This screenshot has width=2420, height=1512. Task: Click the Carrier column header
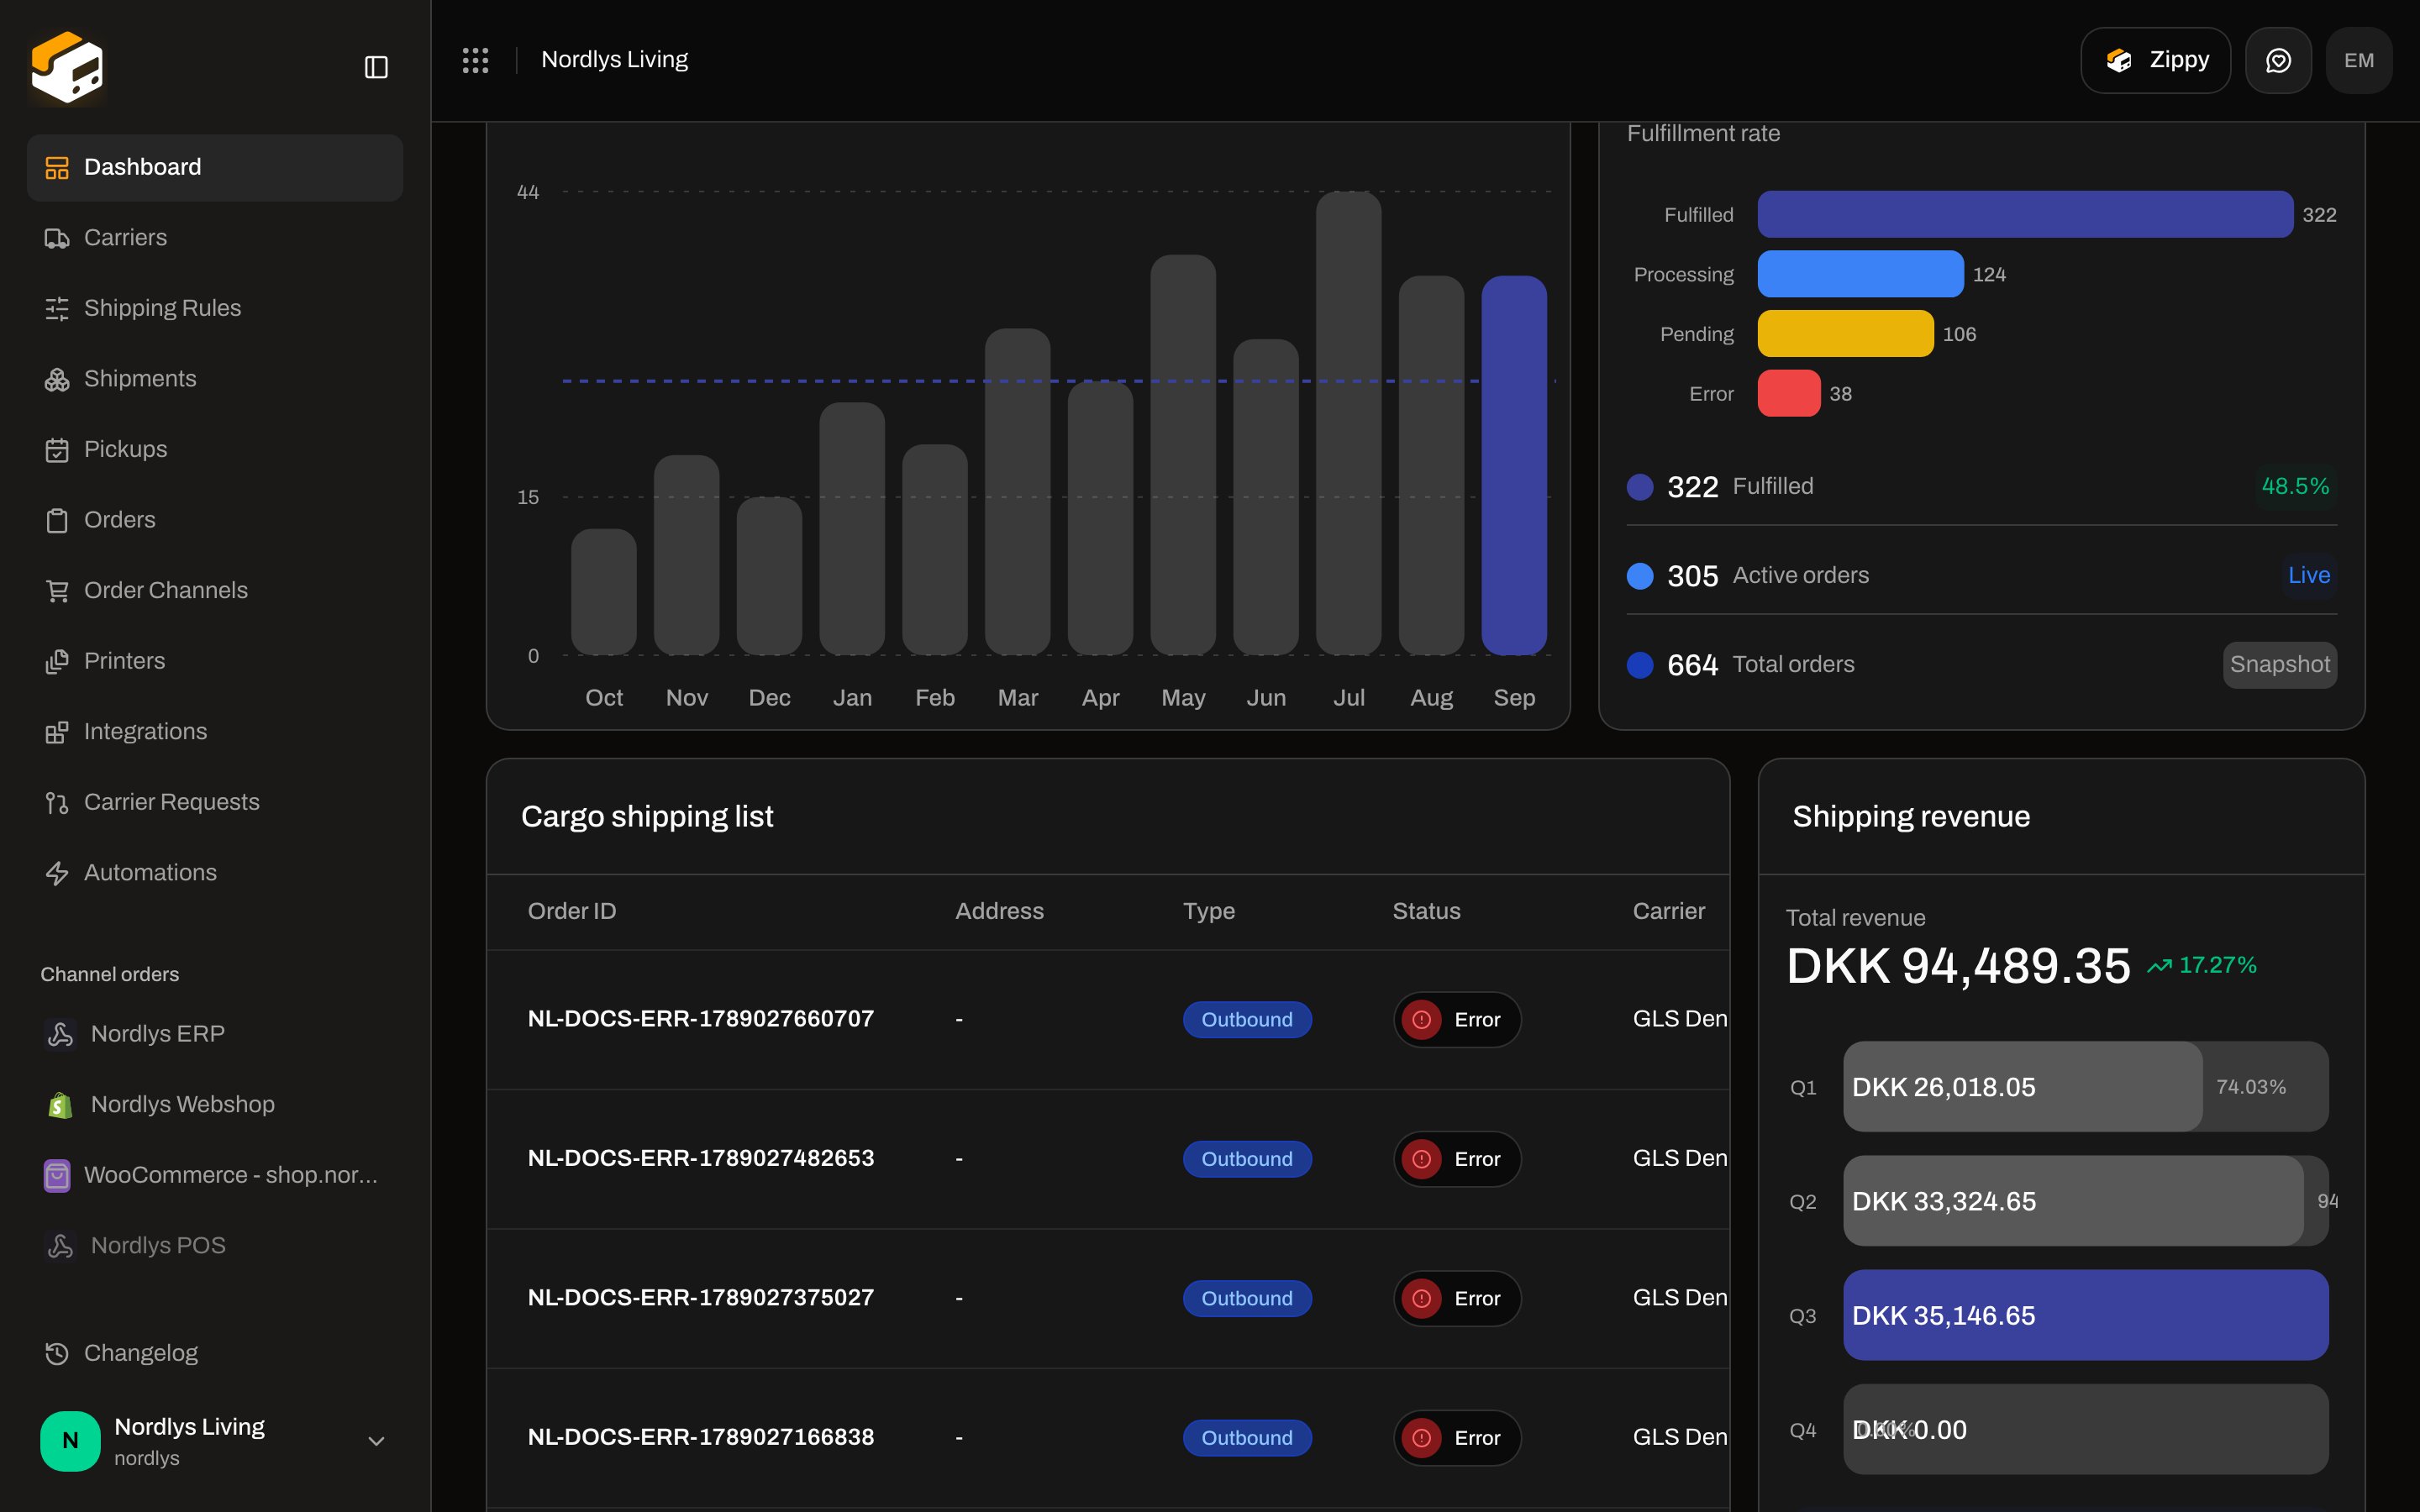pyautogui.click(x=1669, y=911)
